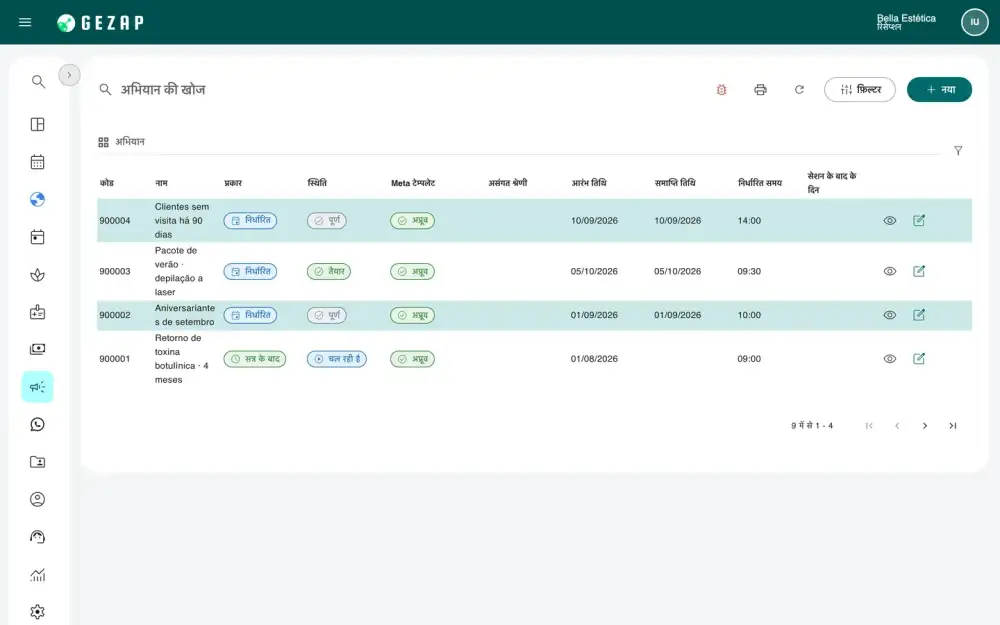
Task: View campaign 900003 with the eye icon
Action: [890, 271]
